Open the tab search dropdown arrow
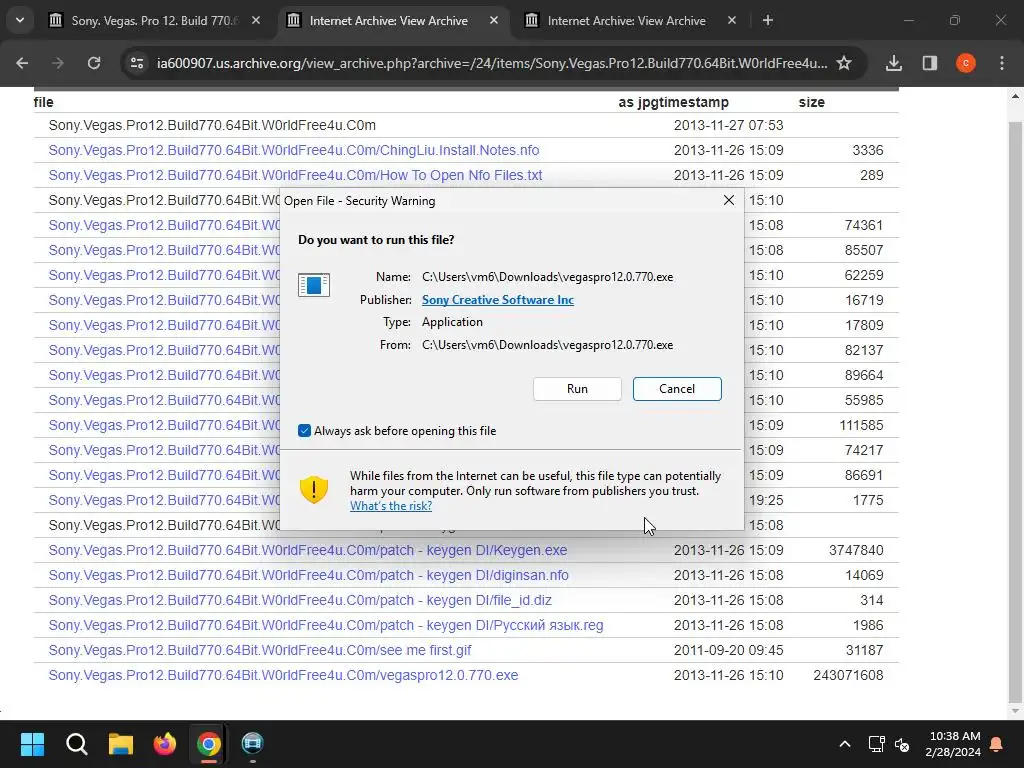Screen dimensions: 1024x768 20,20
